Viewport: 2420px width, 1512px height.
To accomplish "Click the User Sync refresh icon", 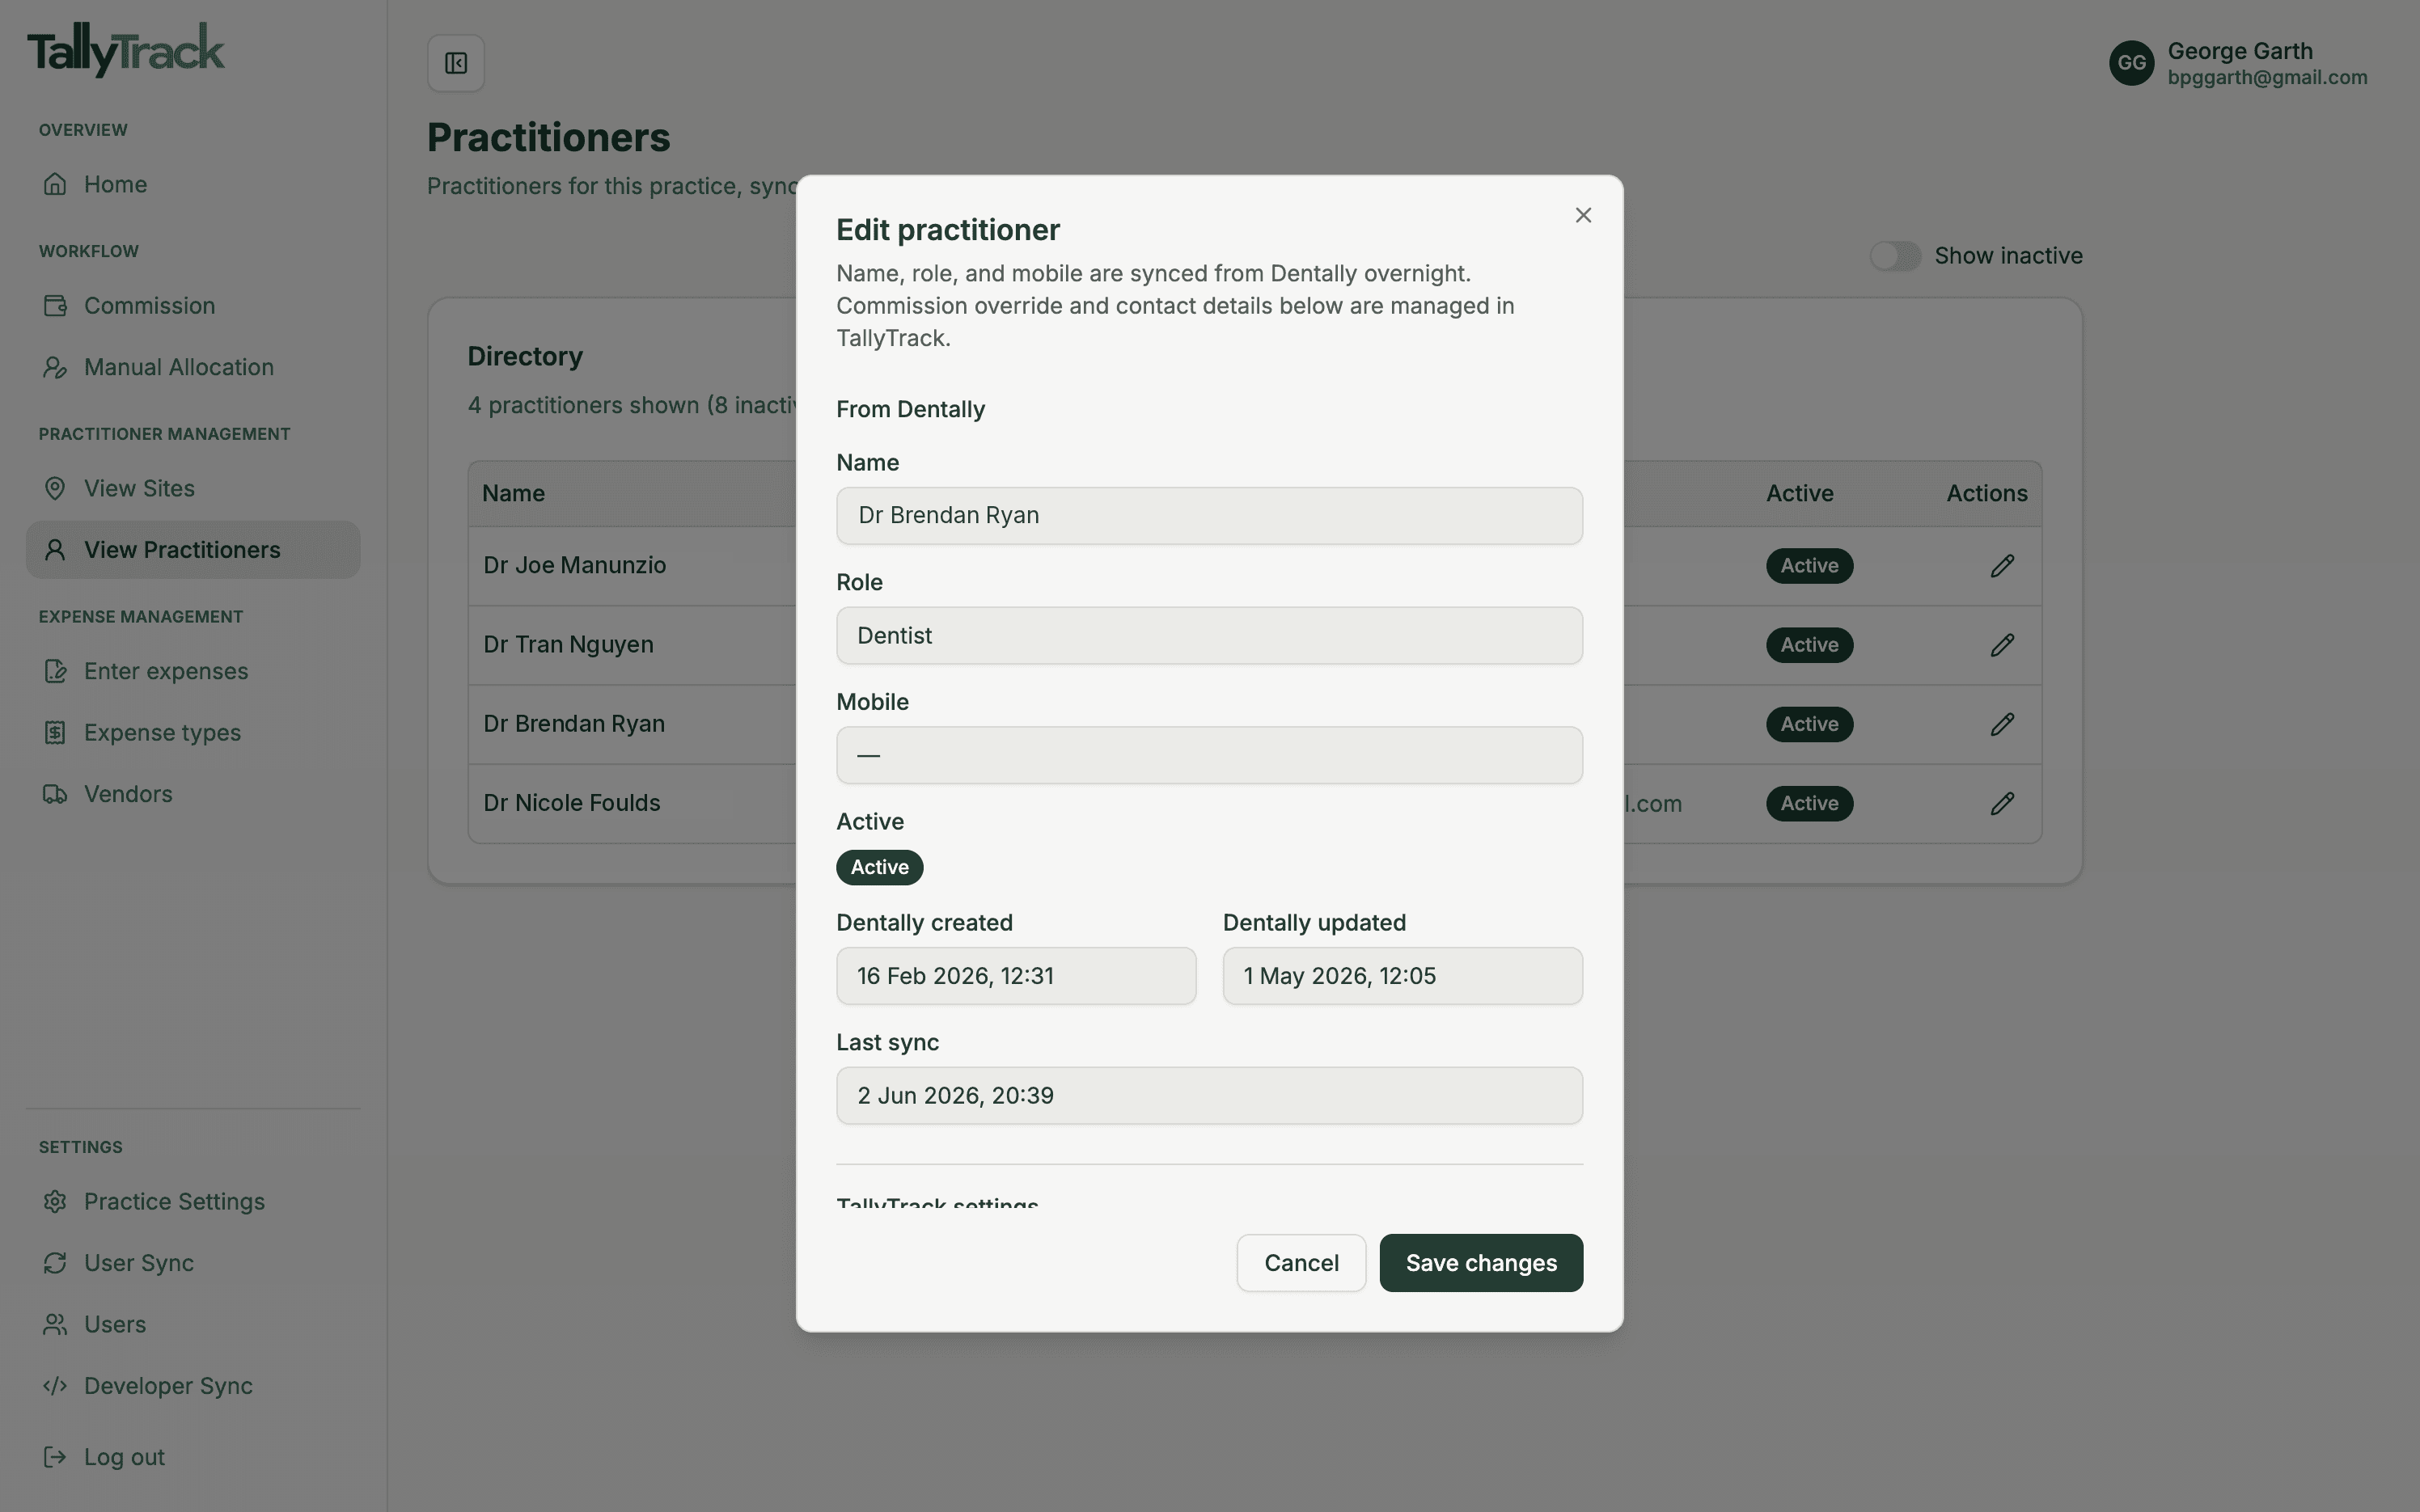I will (55, 1263).
